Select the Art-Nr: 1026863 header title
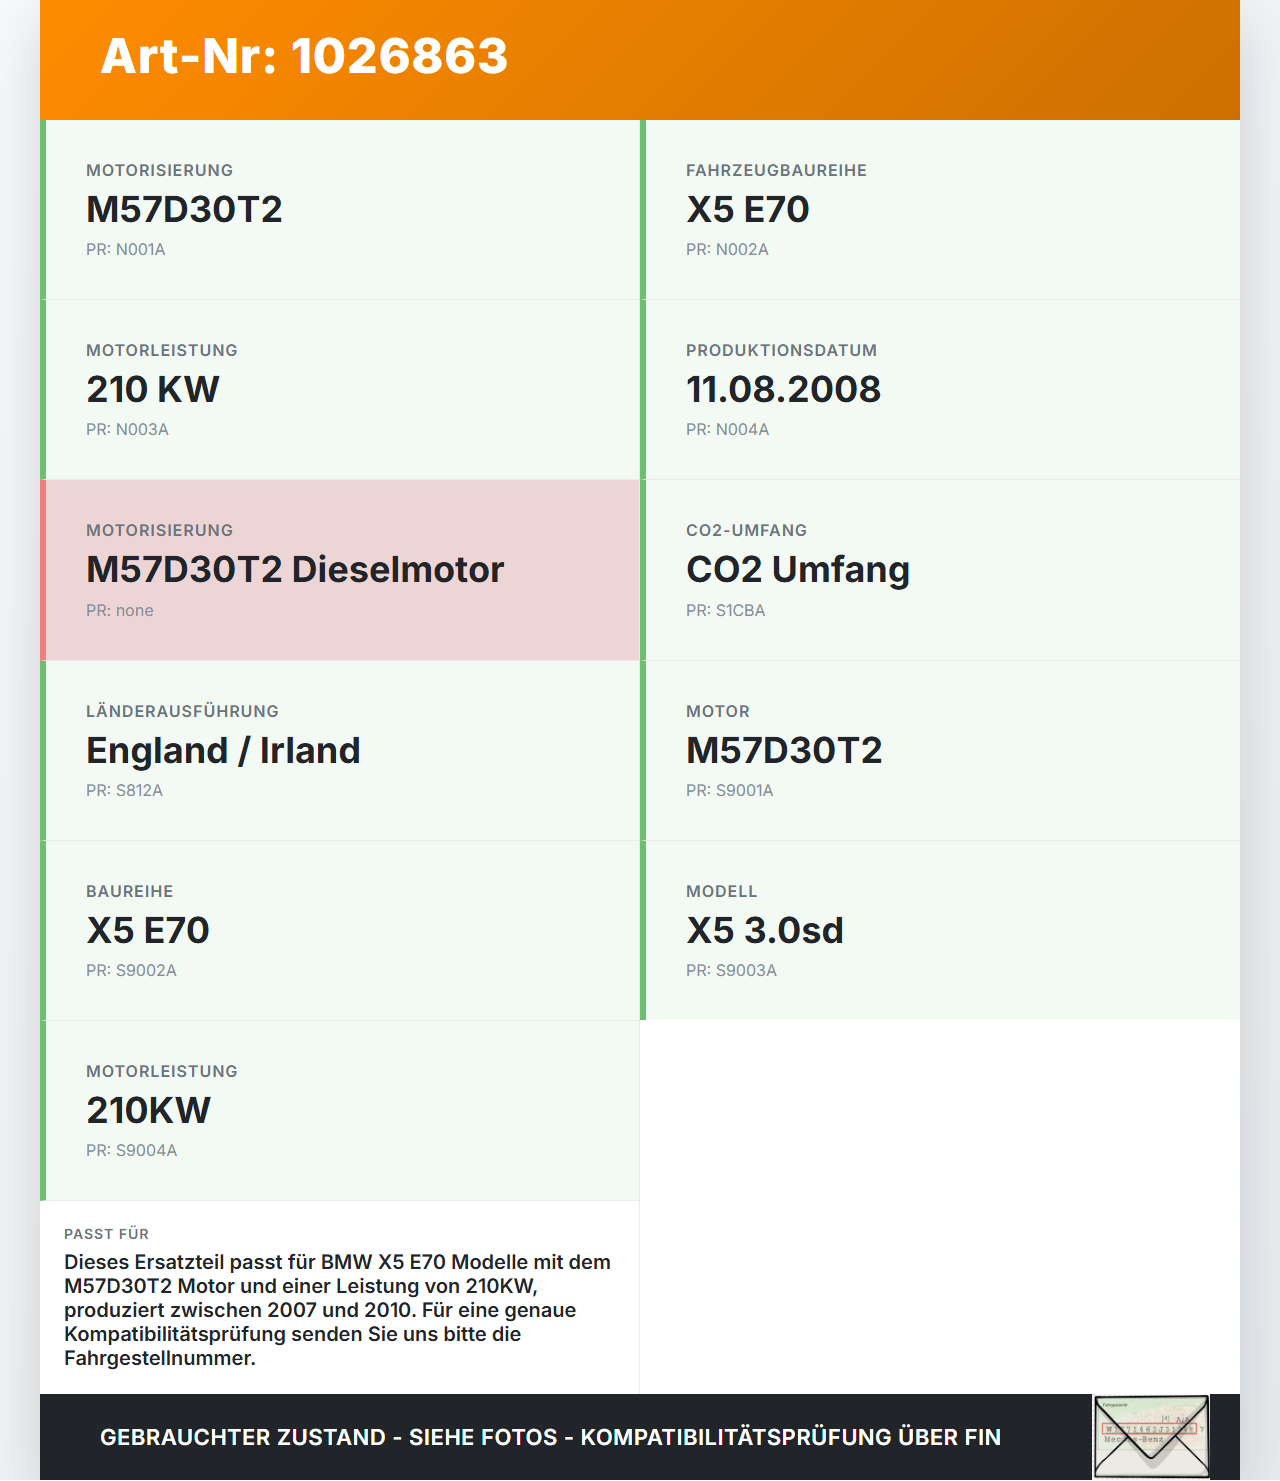The width and height of the screenshot is (1280, 1481). pyautogui.click(x=304, y=56)
